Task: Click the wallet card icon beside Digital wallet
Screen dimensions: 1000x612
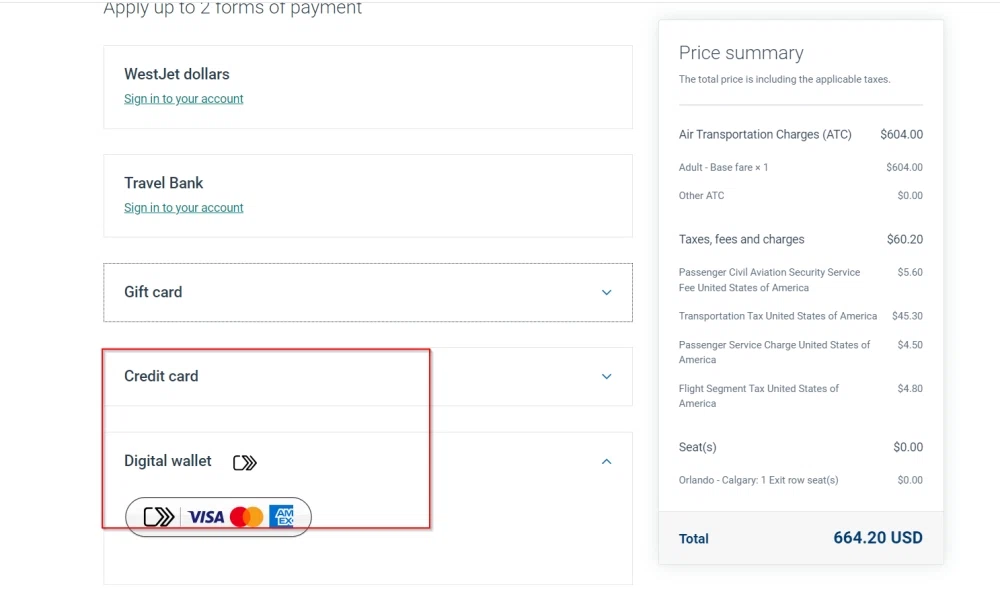Action: [x=244, y=461]
